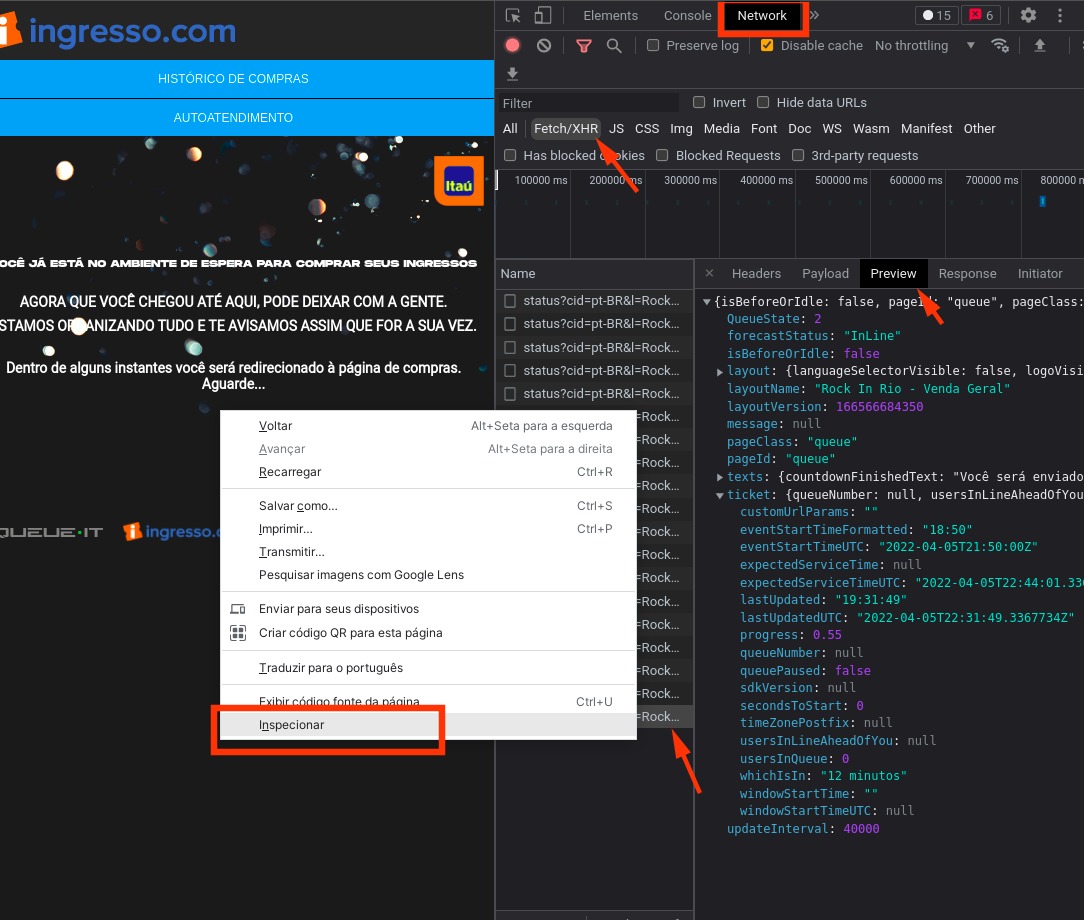Open network search magnifier
This screenshot has width=1084, height=920.
point(614,46)
